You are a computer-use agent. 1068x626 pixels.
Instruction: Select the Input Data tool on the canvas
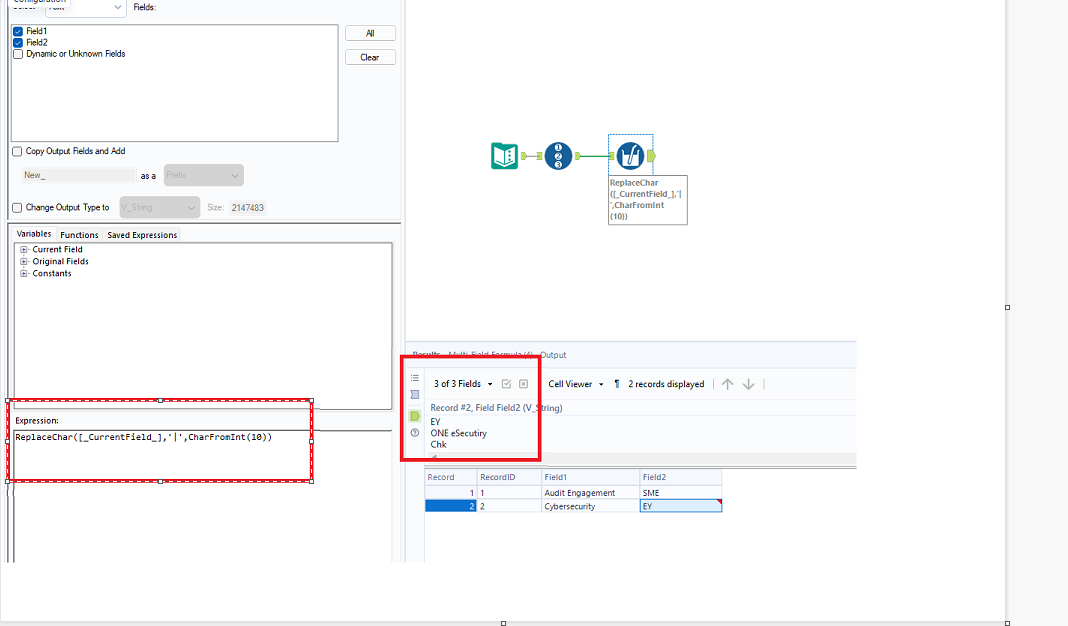[504, 156]
